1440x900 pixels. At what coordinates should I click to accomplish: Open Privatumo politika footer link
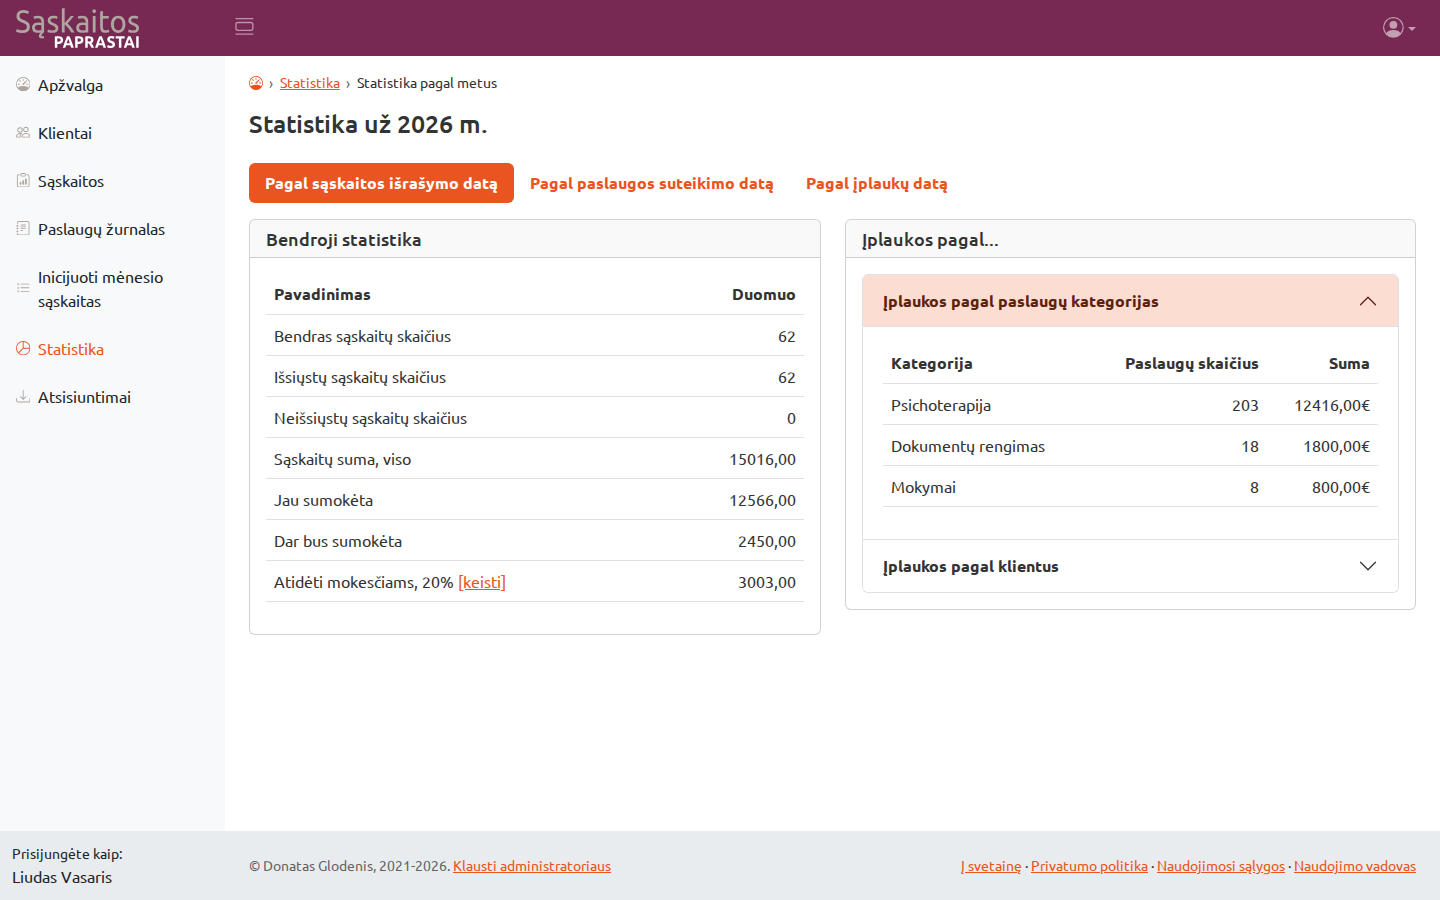1089,866
